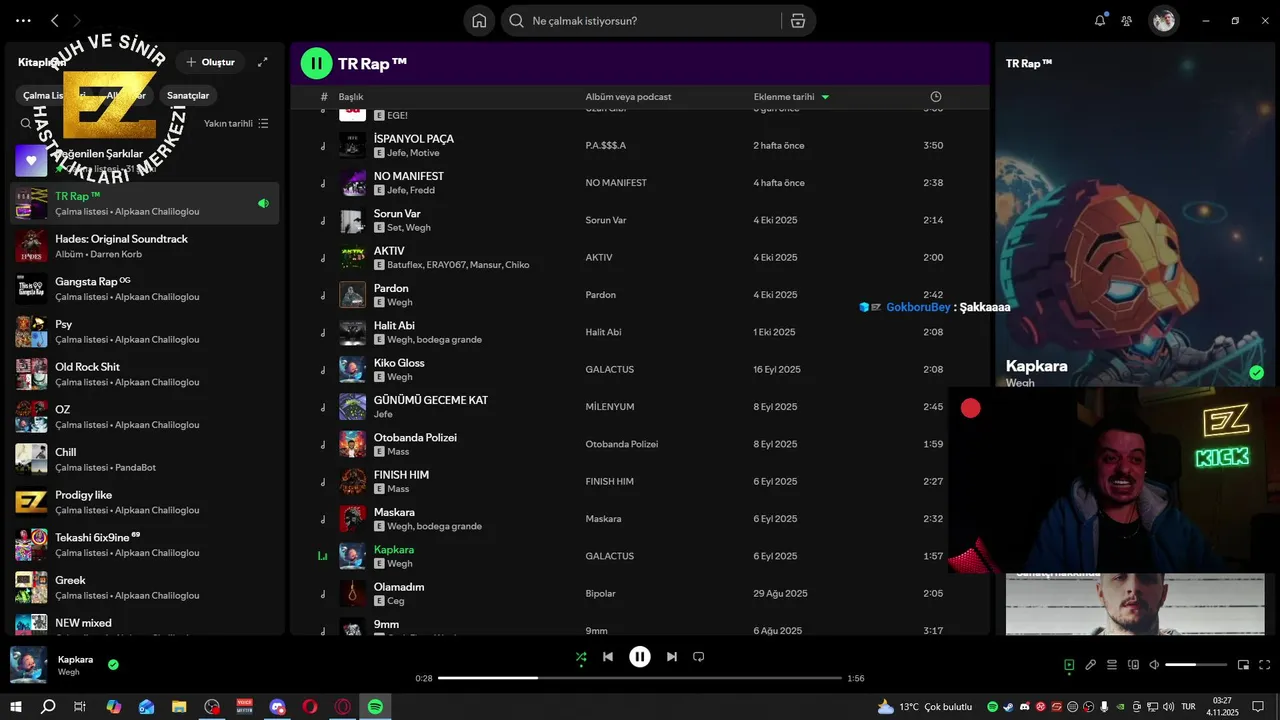This screenshot has width=1280, height=720.
Task: Click the Kapkara cover art in player bar
Action: coord(28,665)
